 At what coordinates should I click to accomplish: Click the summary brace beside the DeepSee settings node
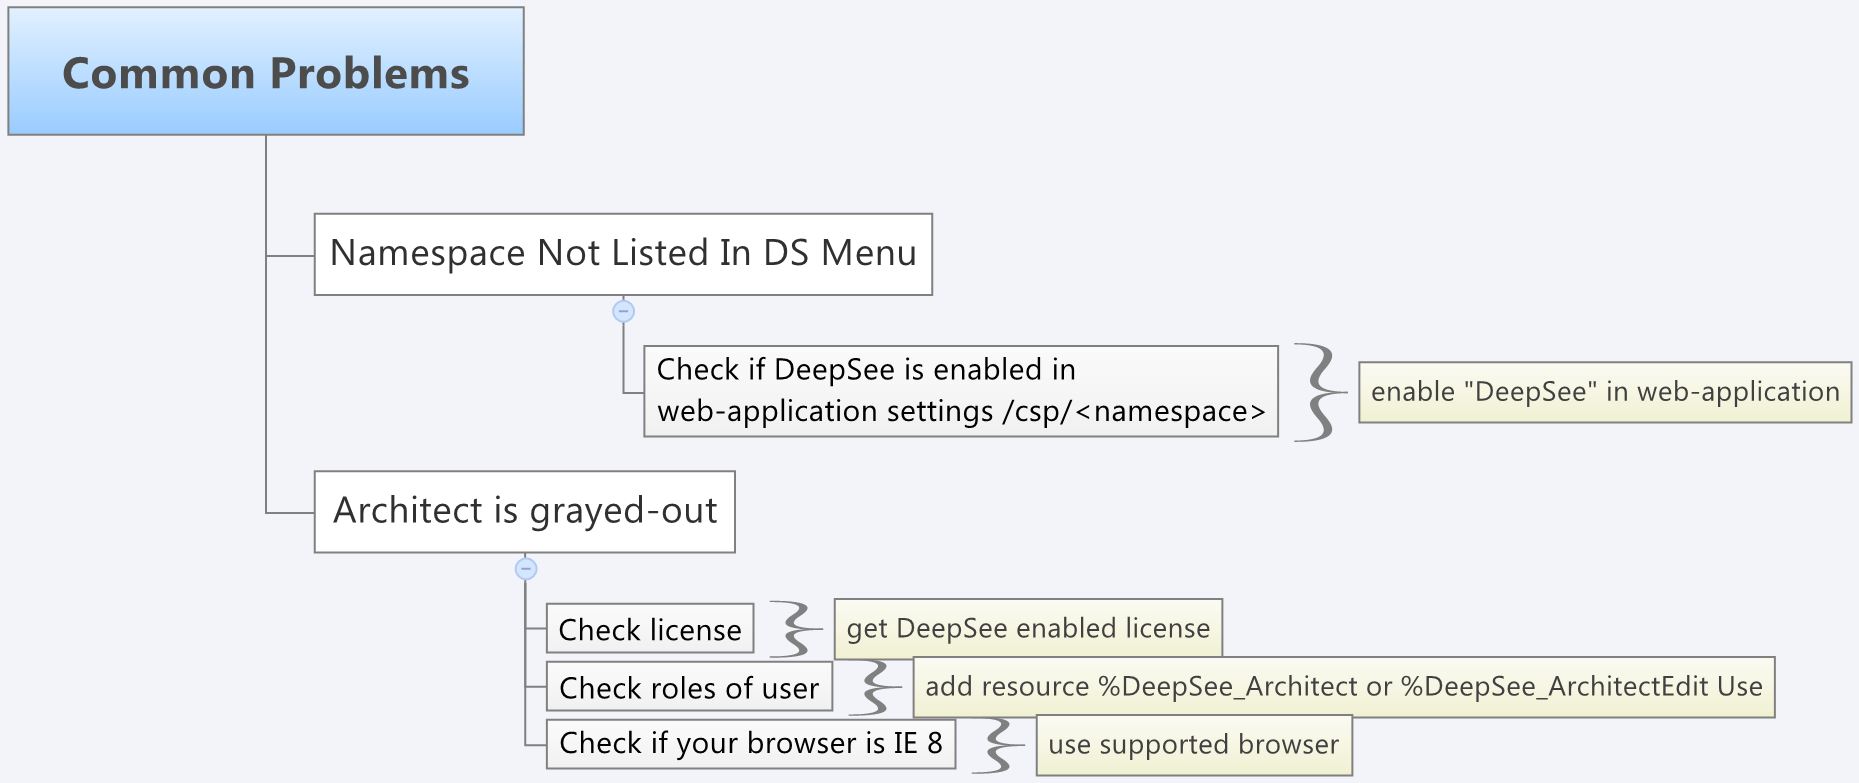(x=1319, y=392)
